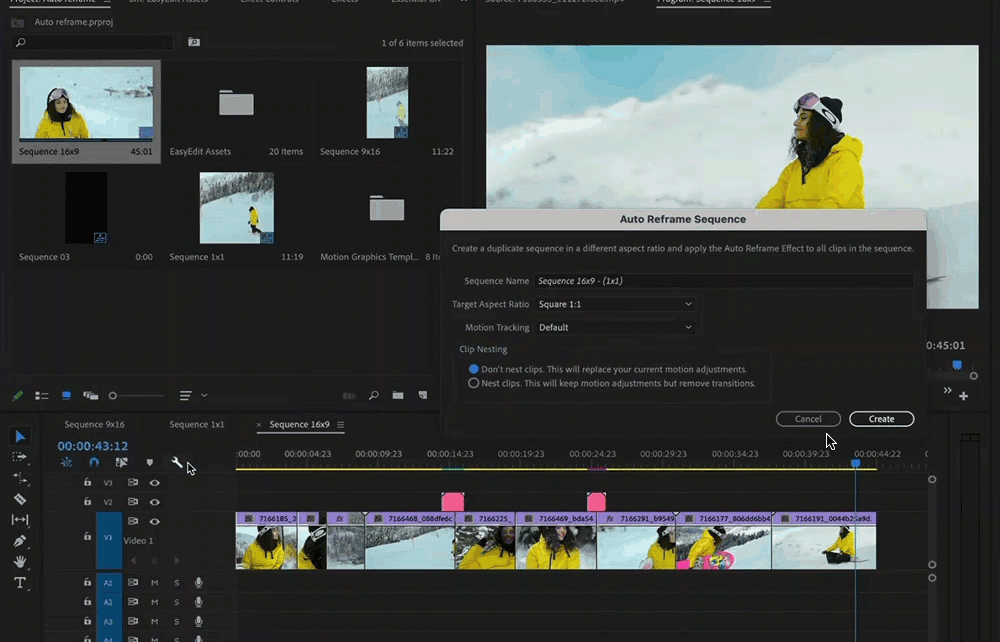The width and height of the screenshot is (1000, 642).
Task: Click the Project panel search field
Action: tap(93, 42)
